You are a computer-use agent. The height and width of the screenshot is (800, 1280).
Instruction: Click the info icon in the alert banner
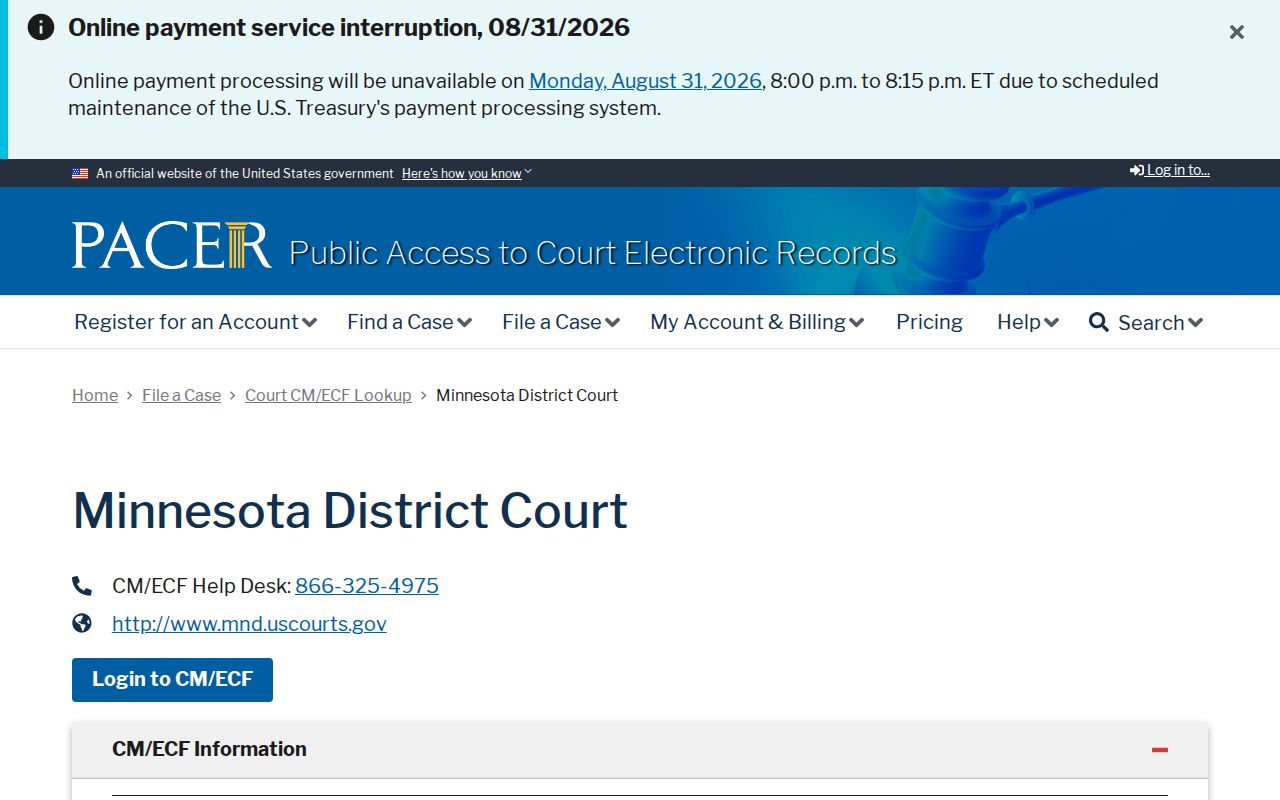(41, 27)
